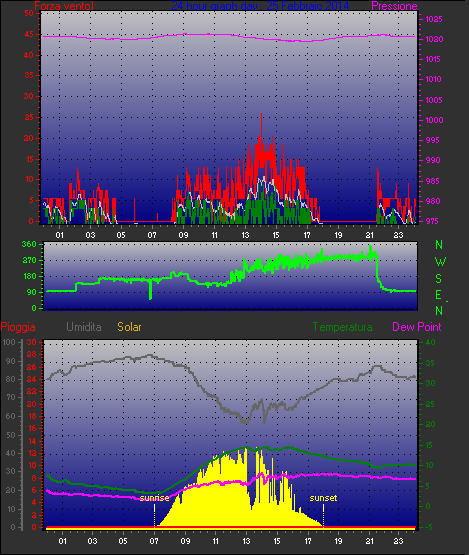Click hour 11 on the solar chart axis
Viewport: 469px width, 555px height.
coord(215,541)
